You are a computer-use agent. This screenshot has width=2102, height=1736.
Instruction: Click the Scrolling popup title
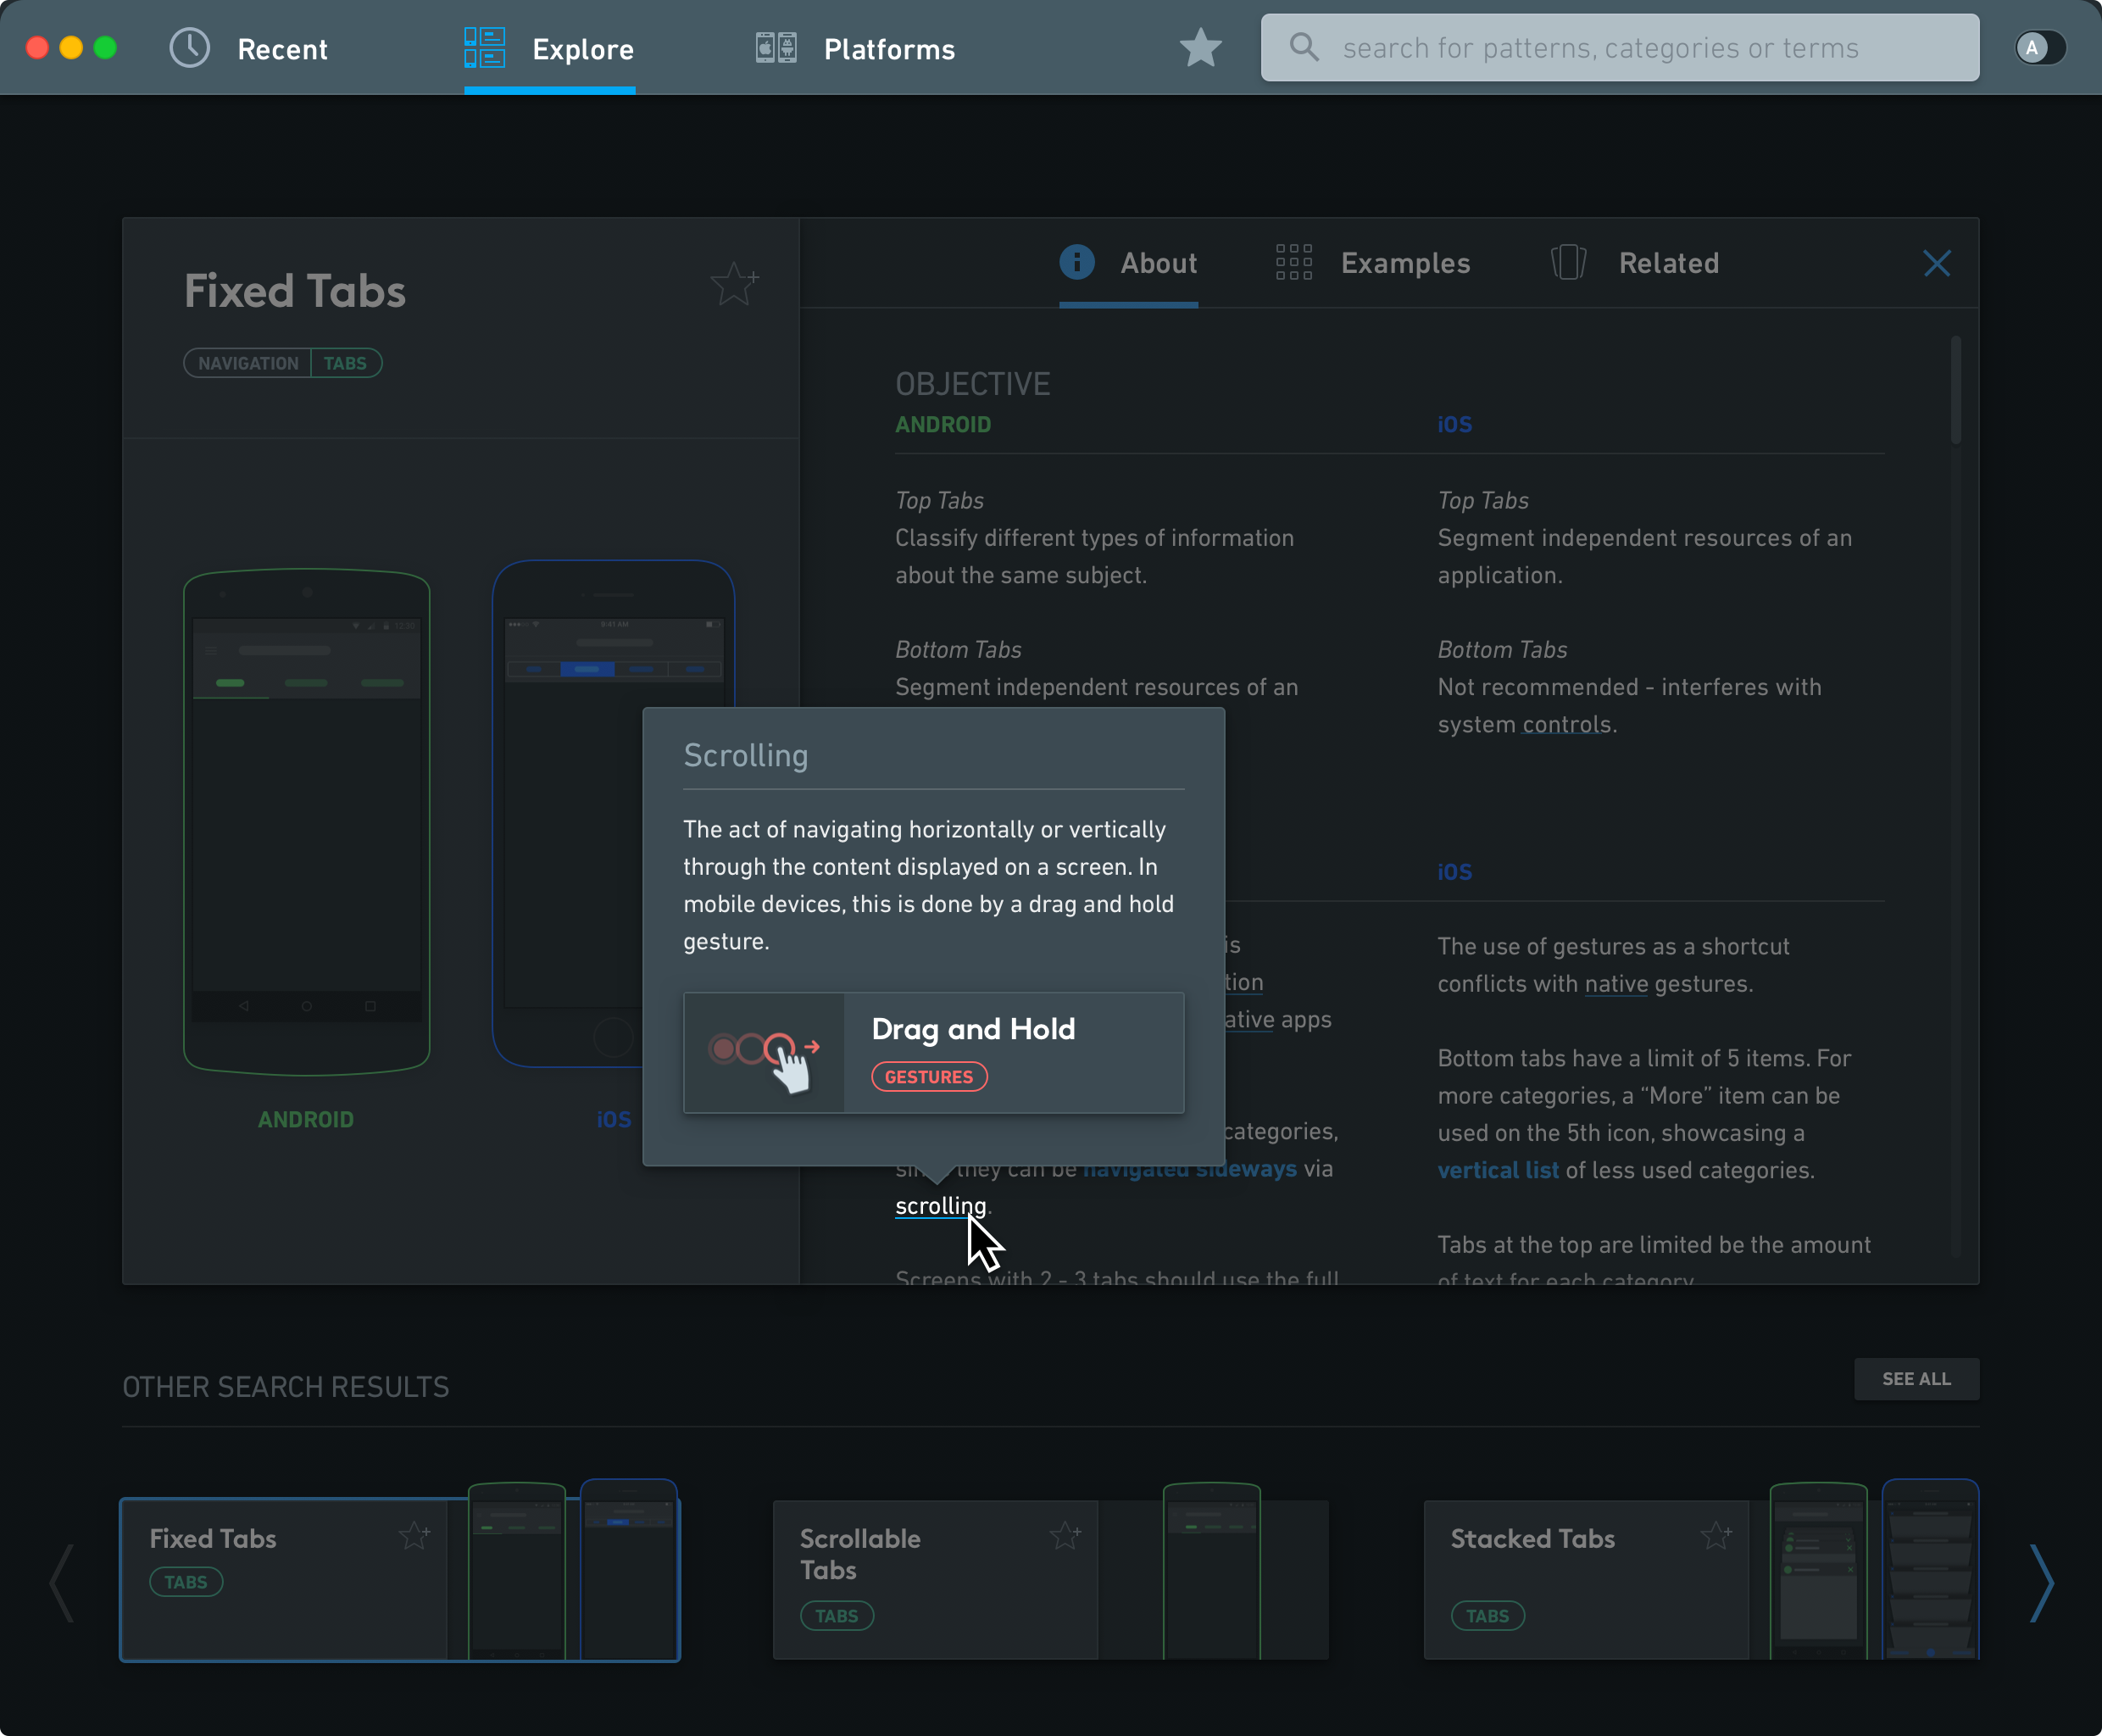pyautogui.click(x=746, y=755)
